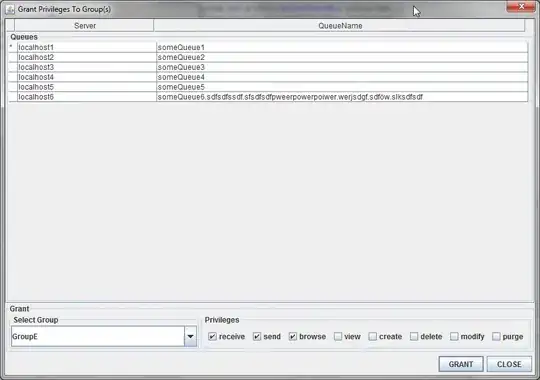Uncheck the browse privilege checkbox
540x380 pixels.
pos(293,337)
